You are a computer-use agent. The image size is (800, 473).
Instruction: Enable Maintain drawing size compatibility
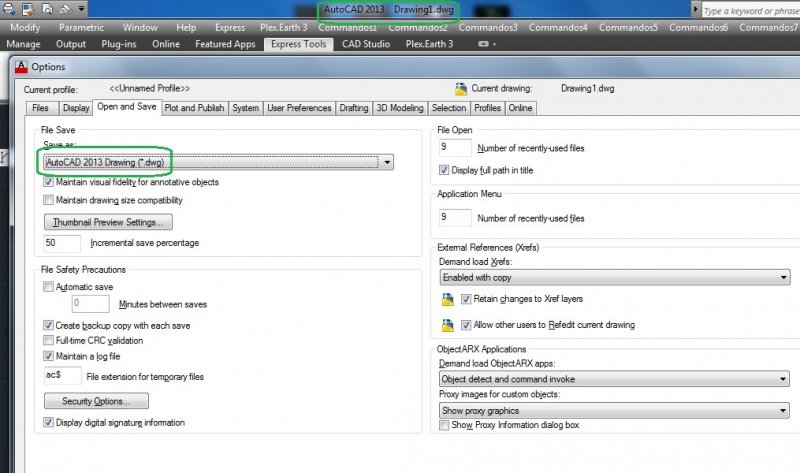tap(48, 200)
